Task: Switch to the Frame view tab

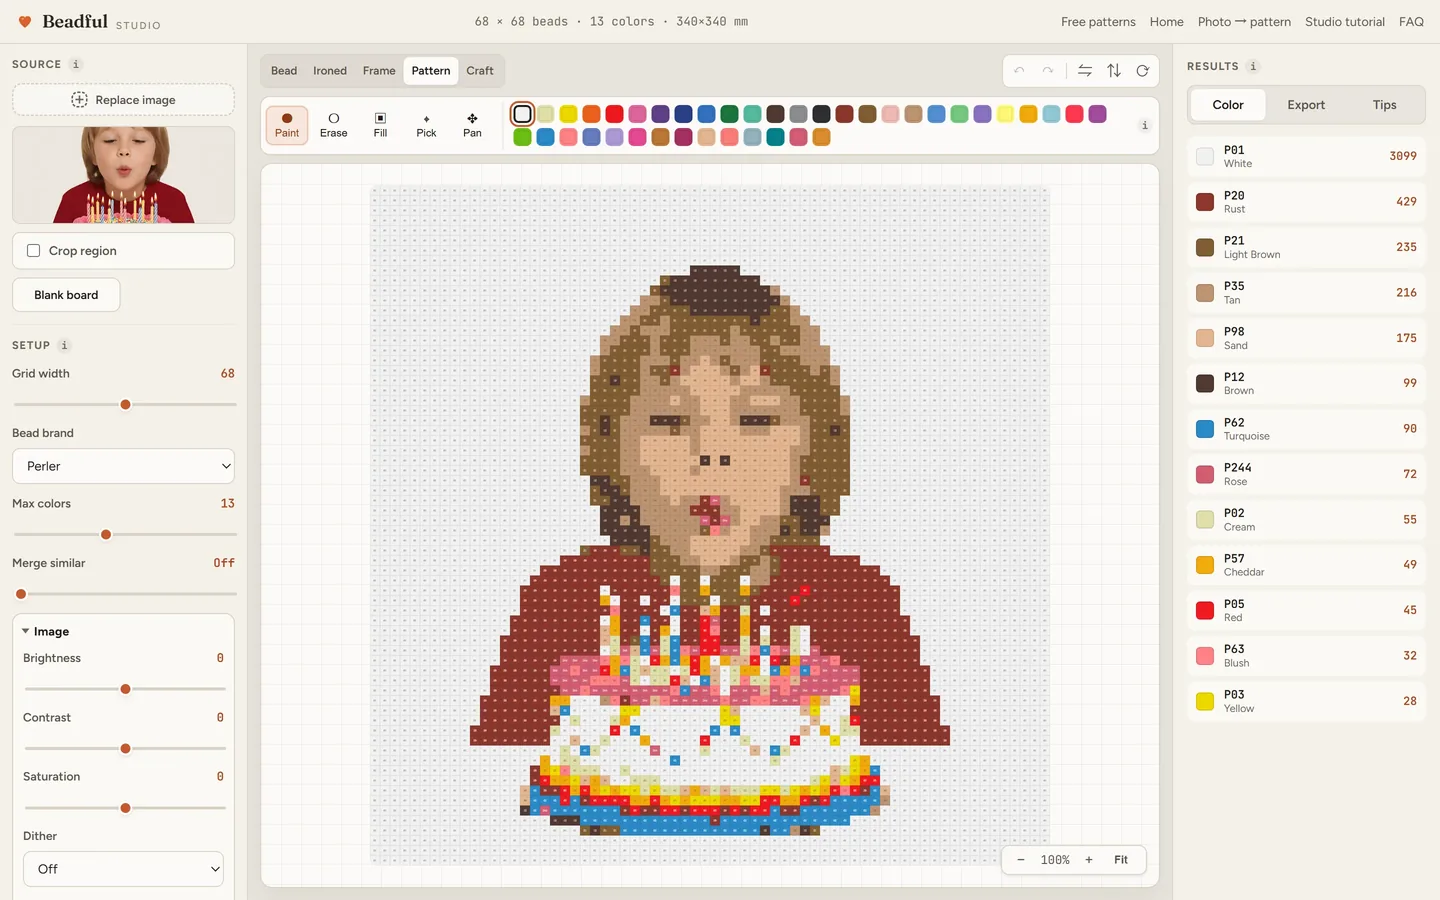Action: [x=379, y=71]
